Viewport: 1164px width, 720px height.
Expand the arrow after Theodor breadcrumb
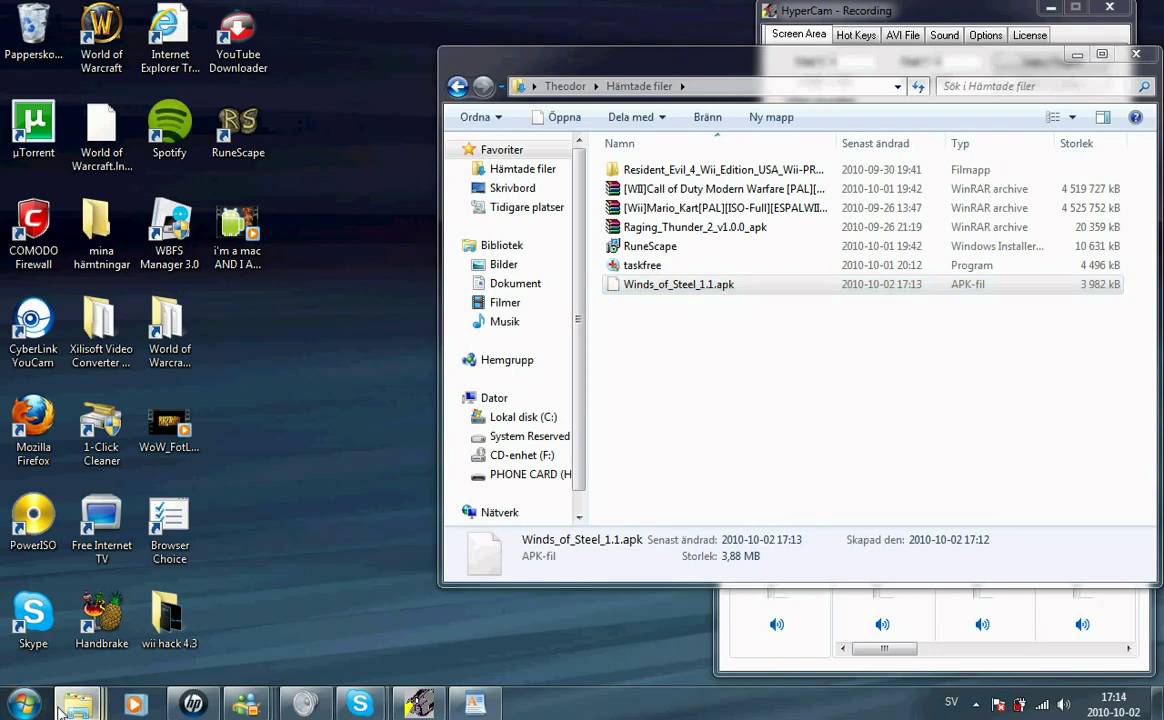click(596, 87)
